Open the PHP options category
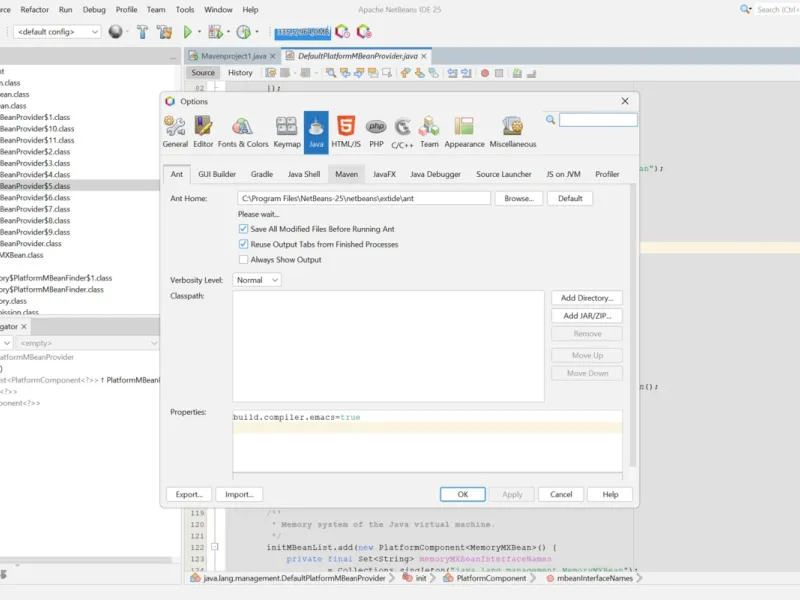This screenshot has height=600, width=800. (376, 132)
